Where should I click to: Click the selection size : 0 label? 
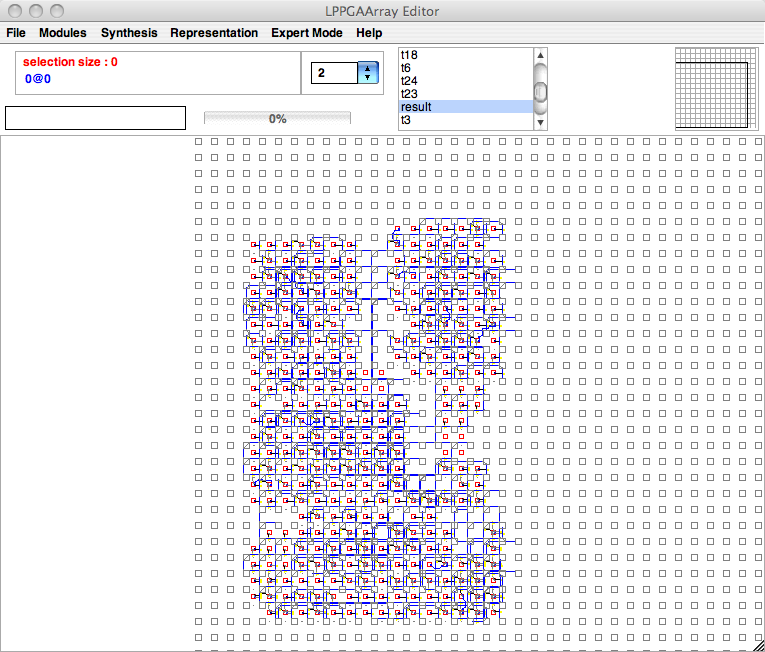[70, 62]
